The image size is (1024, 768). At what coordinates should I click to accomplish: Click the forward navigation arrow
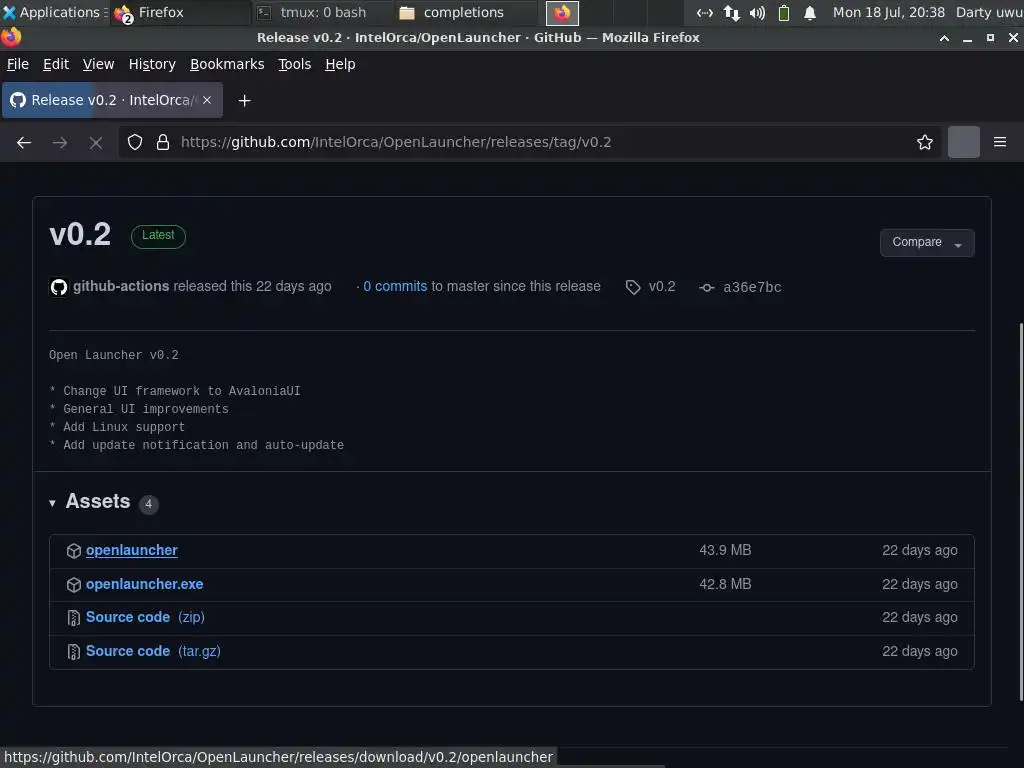pos(60,142)
